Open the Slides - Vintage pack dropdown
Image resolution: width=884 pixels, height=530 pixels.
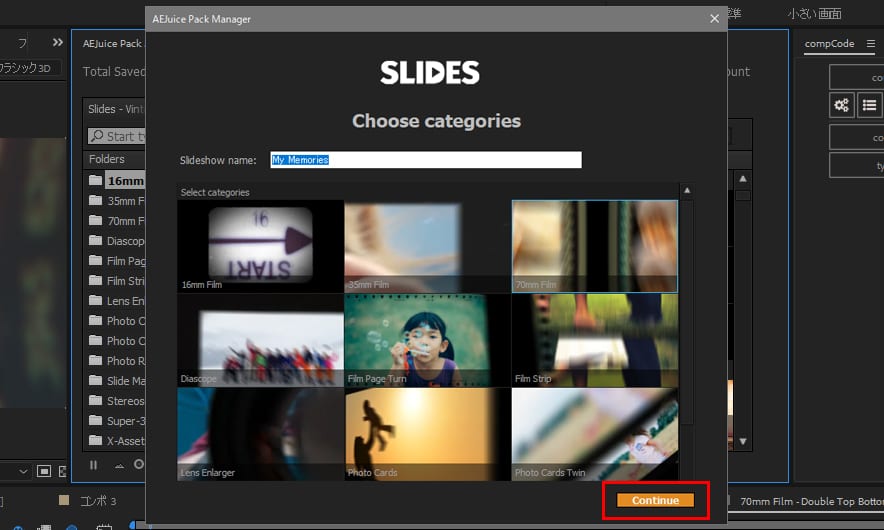coord(114,109)
